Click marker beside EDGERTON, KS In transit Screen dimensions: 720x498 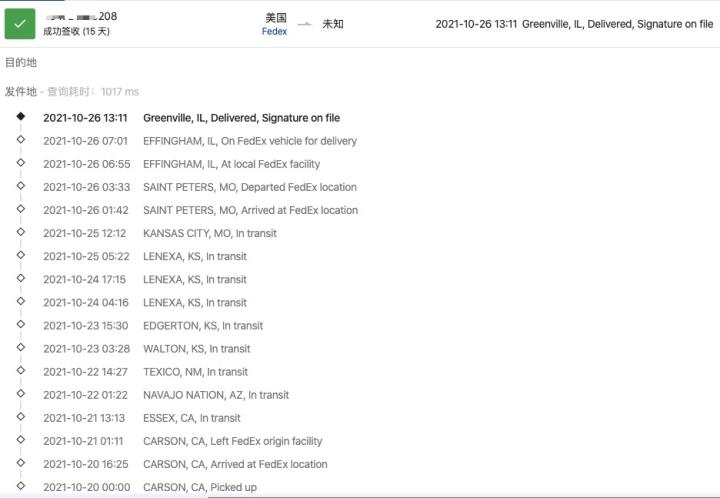21,324
